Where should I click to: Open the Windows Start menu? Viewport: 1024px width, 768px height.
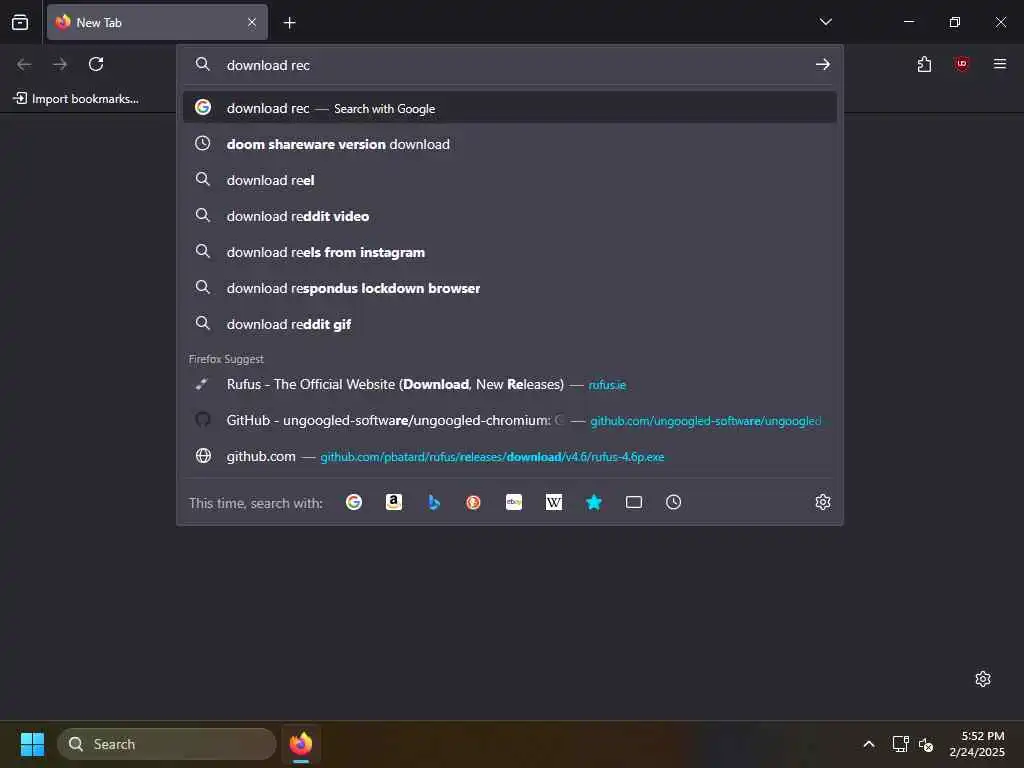coord(33,744)
